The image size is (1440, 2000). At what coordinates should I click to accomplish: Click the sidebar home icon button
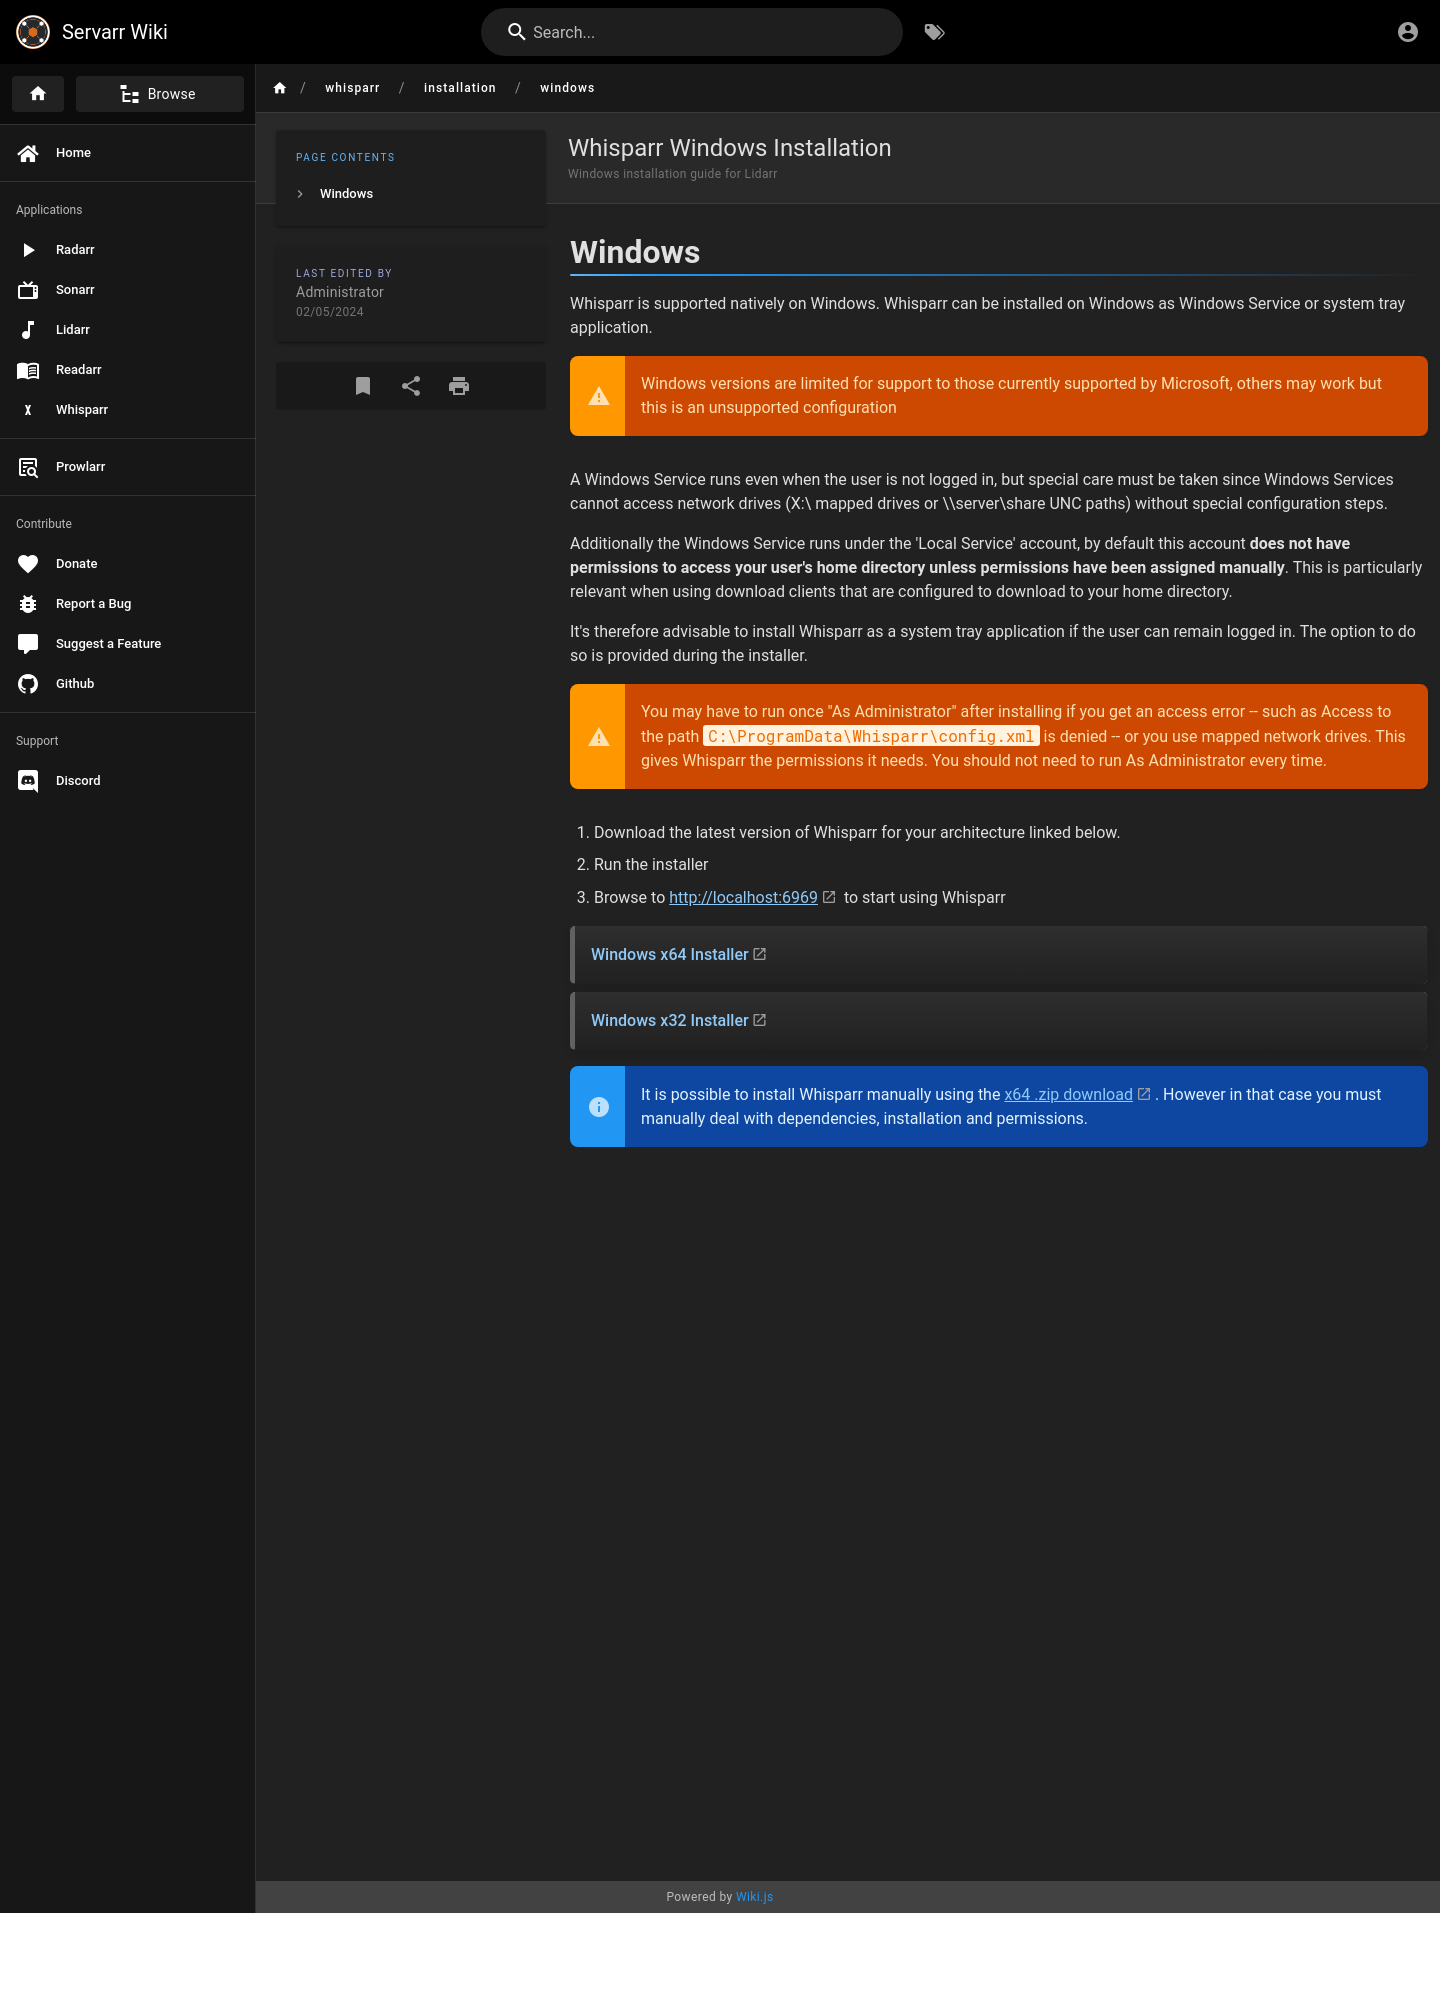38,94
